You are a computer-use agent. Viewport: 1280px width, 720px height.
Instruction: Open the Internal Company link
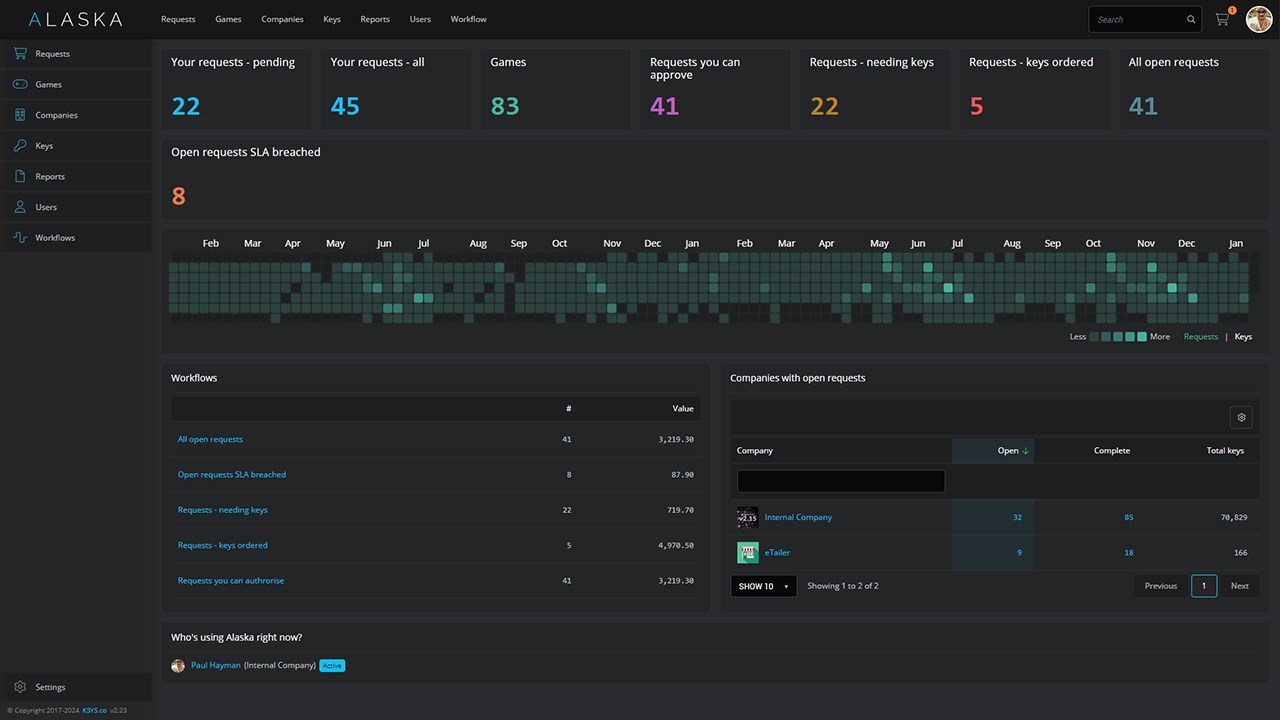(x=798, y=518)
